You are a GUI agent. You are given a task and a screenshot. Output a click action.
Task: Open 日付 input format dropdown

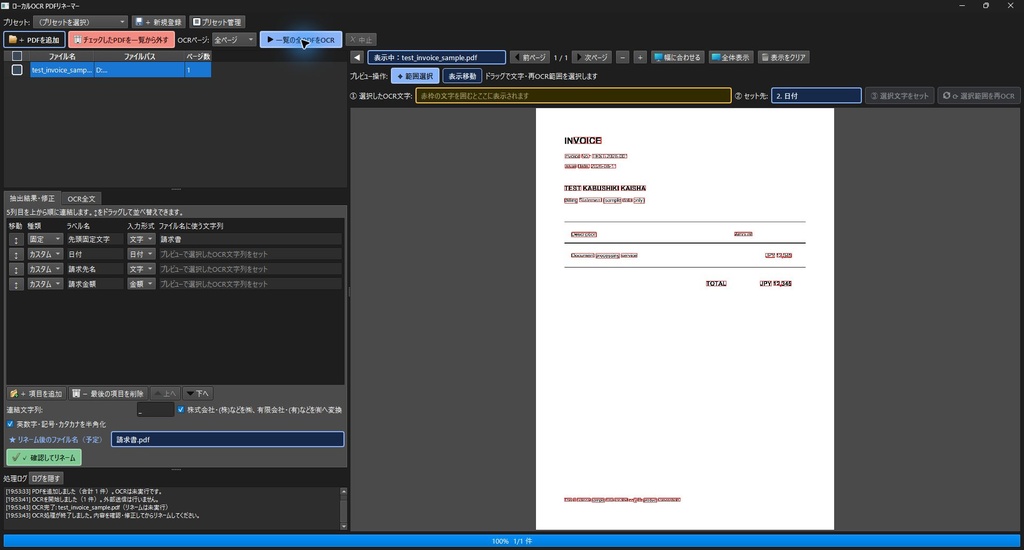coord(141,254)
